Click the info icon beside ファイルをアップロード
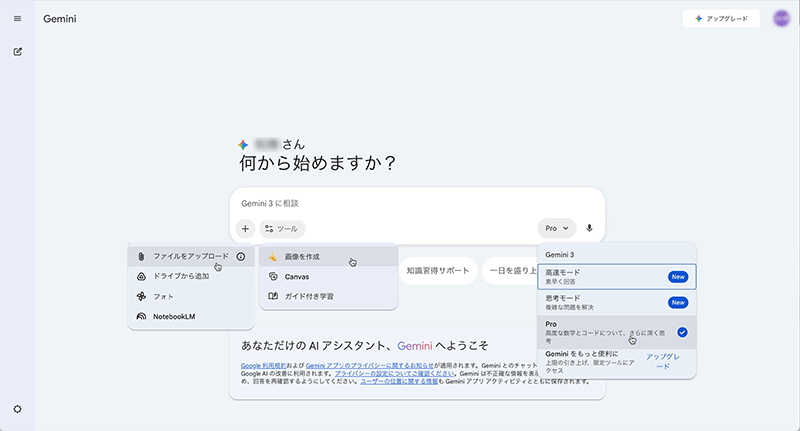 coord(240,256)
